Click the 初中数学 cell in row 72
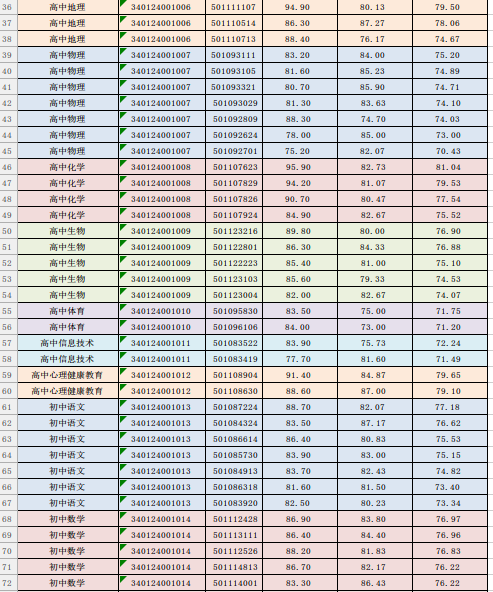493x592 pixels. click(x=68, y=583)
